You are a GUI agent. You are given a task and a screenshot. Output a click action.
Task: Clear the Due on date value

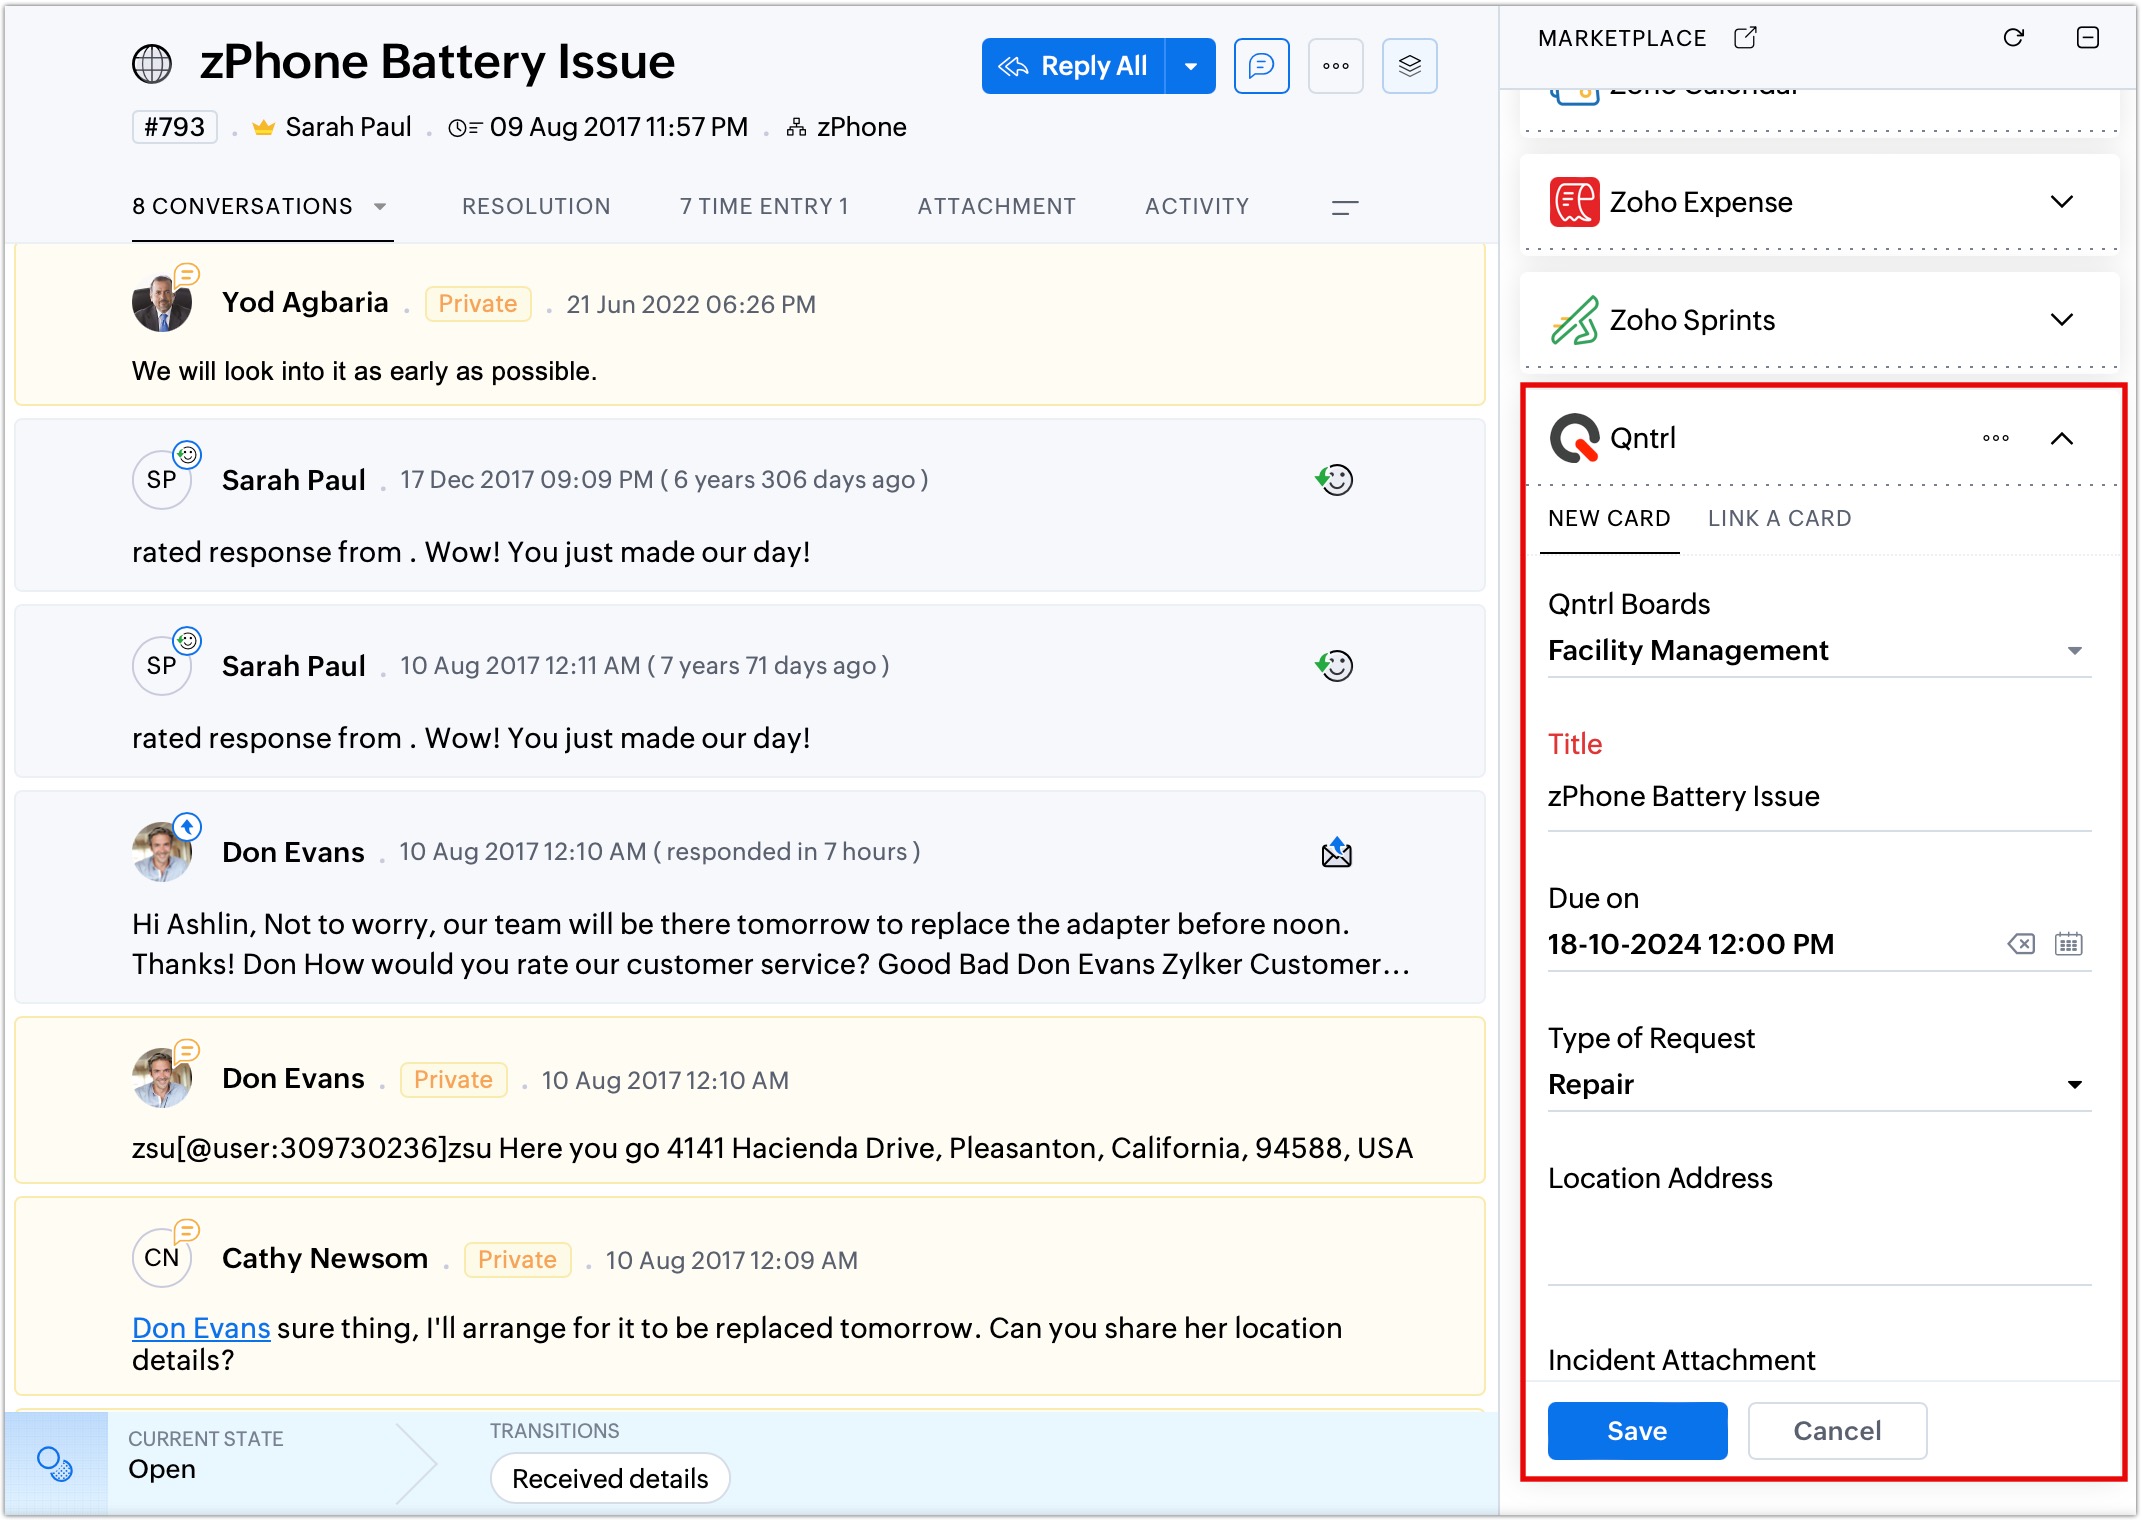2021,943
